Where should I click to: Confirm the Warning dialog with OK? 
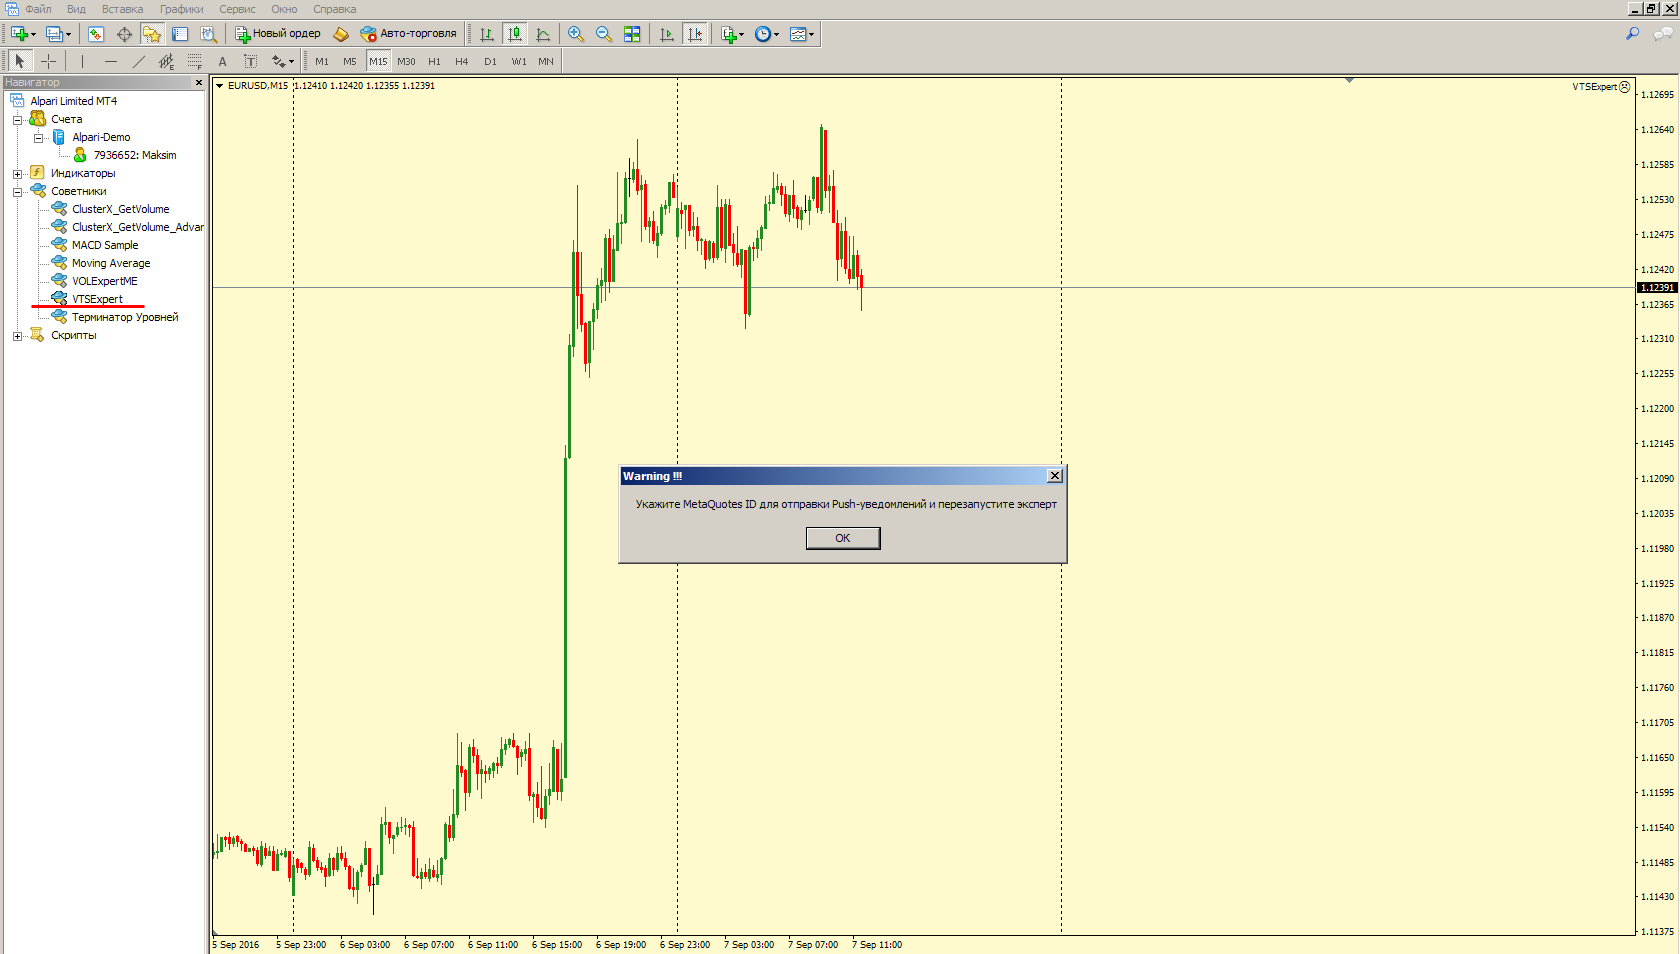click(x=843, y=538)
